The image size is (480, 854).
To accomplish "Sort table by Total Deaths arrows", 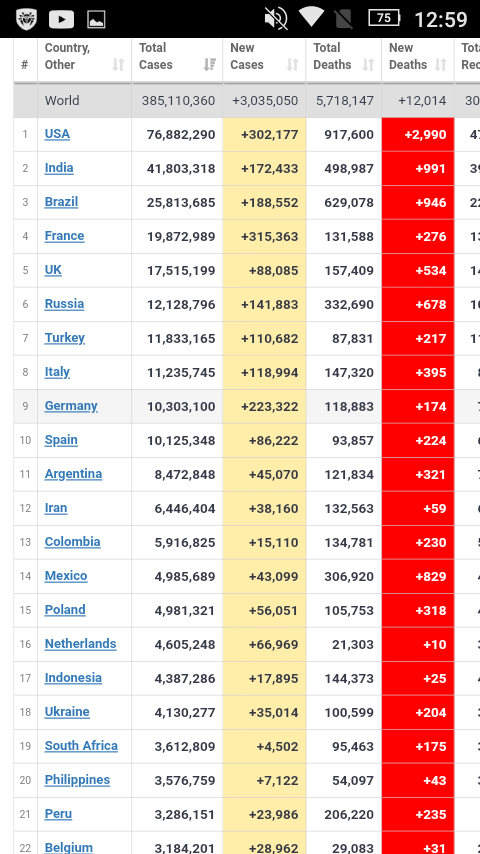I will click(x=368, y=65).
